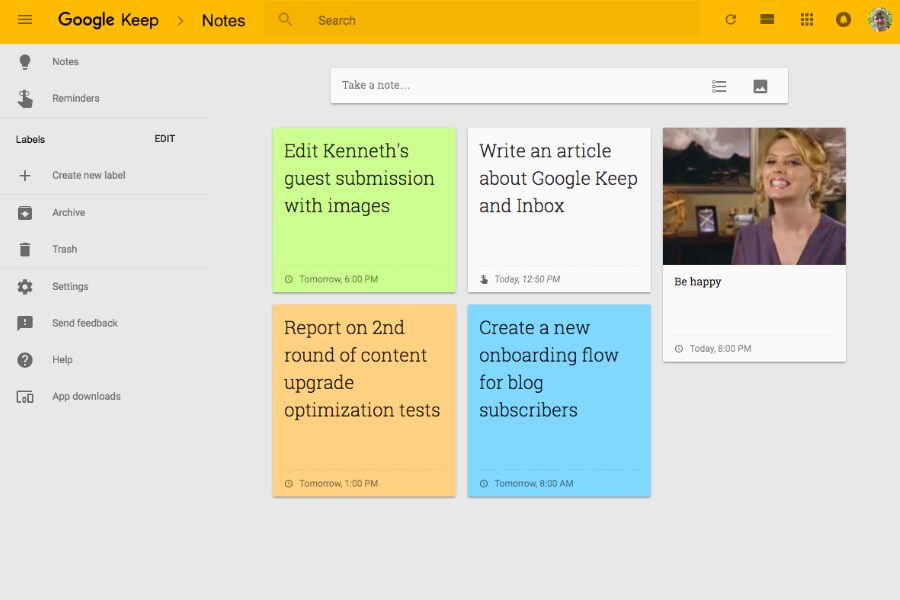900x600 pixels.
Task: Click the plus icon for new label
Action: (25, 176)
